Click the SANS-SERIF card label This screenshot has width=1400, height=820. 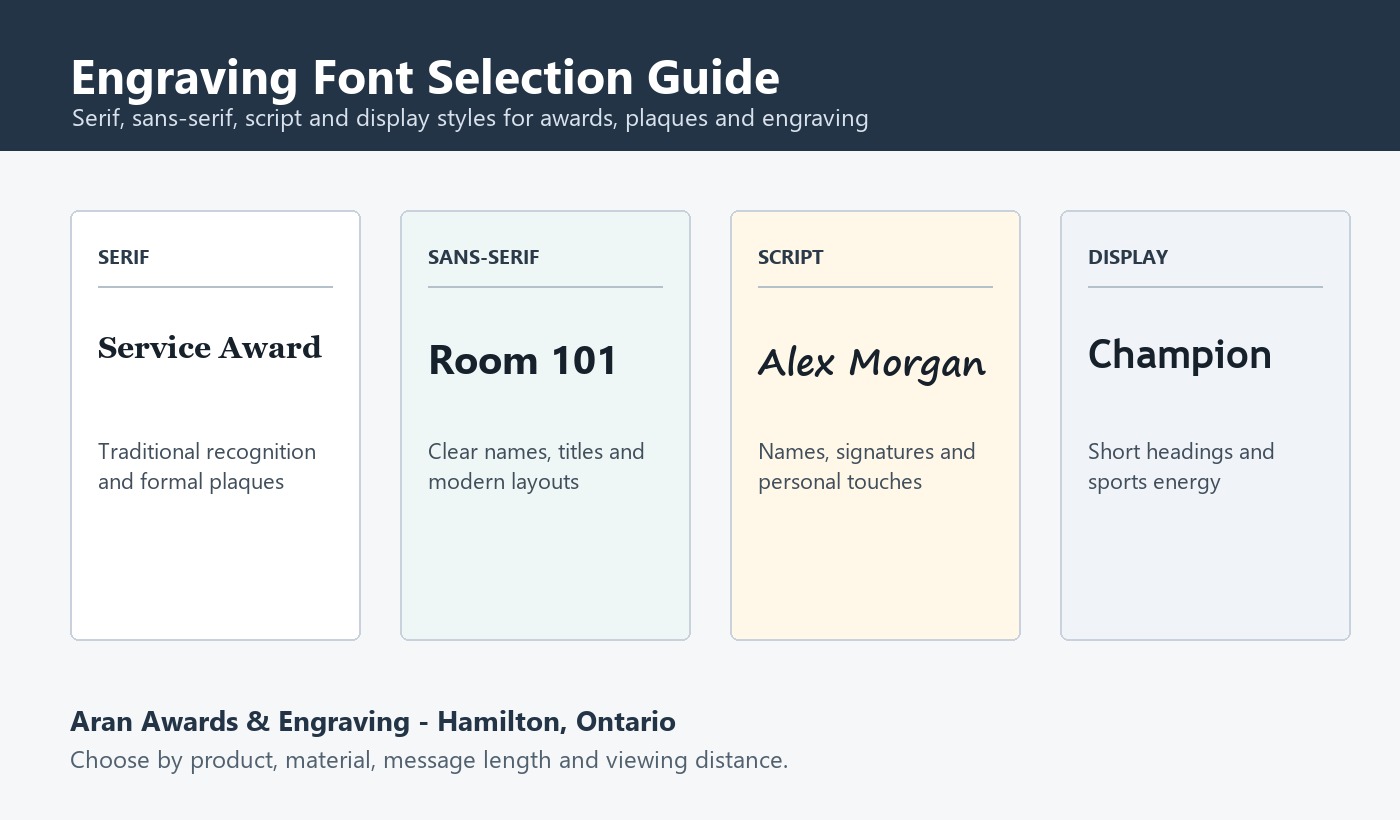point(484,257)
